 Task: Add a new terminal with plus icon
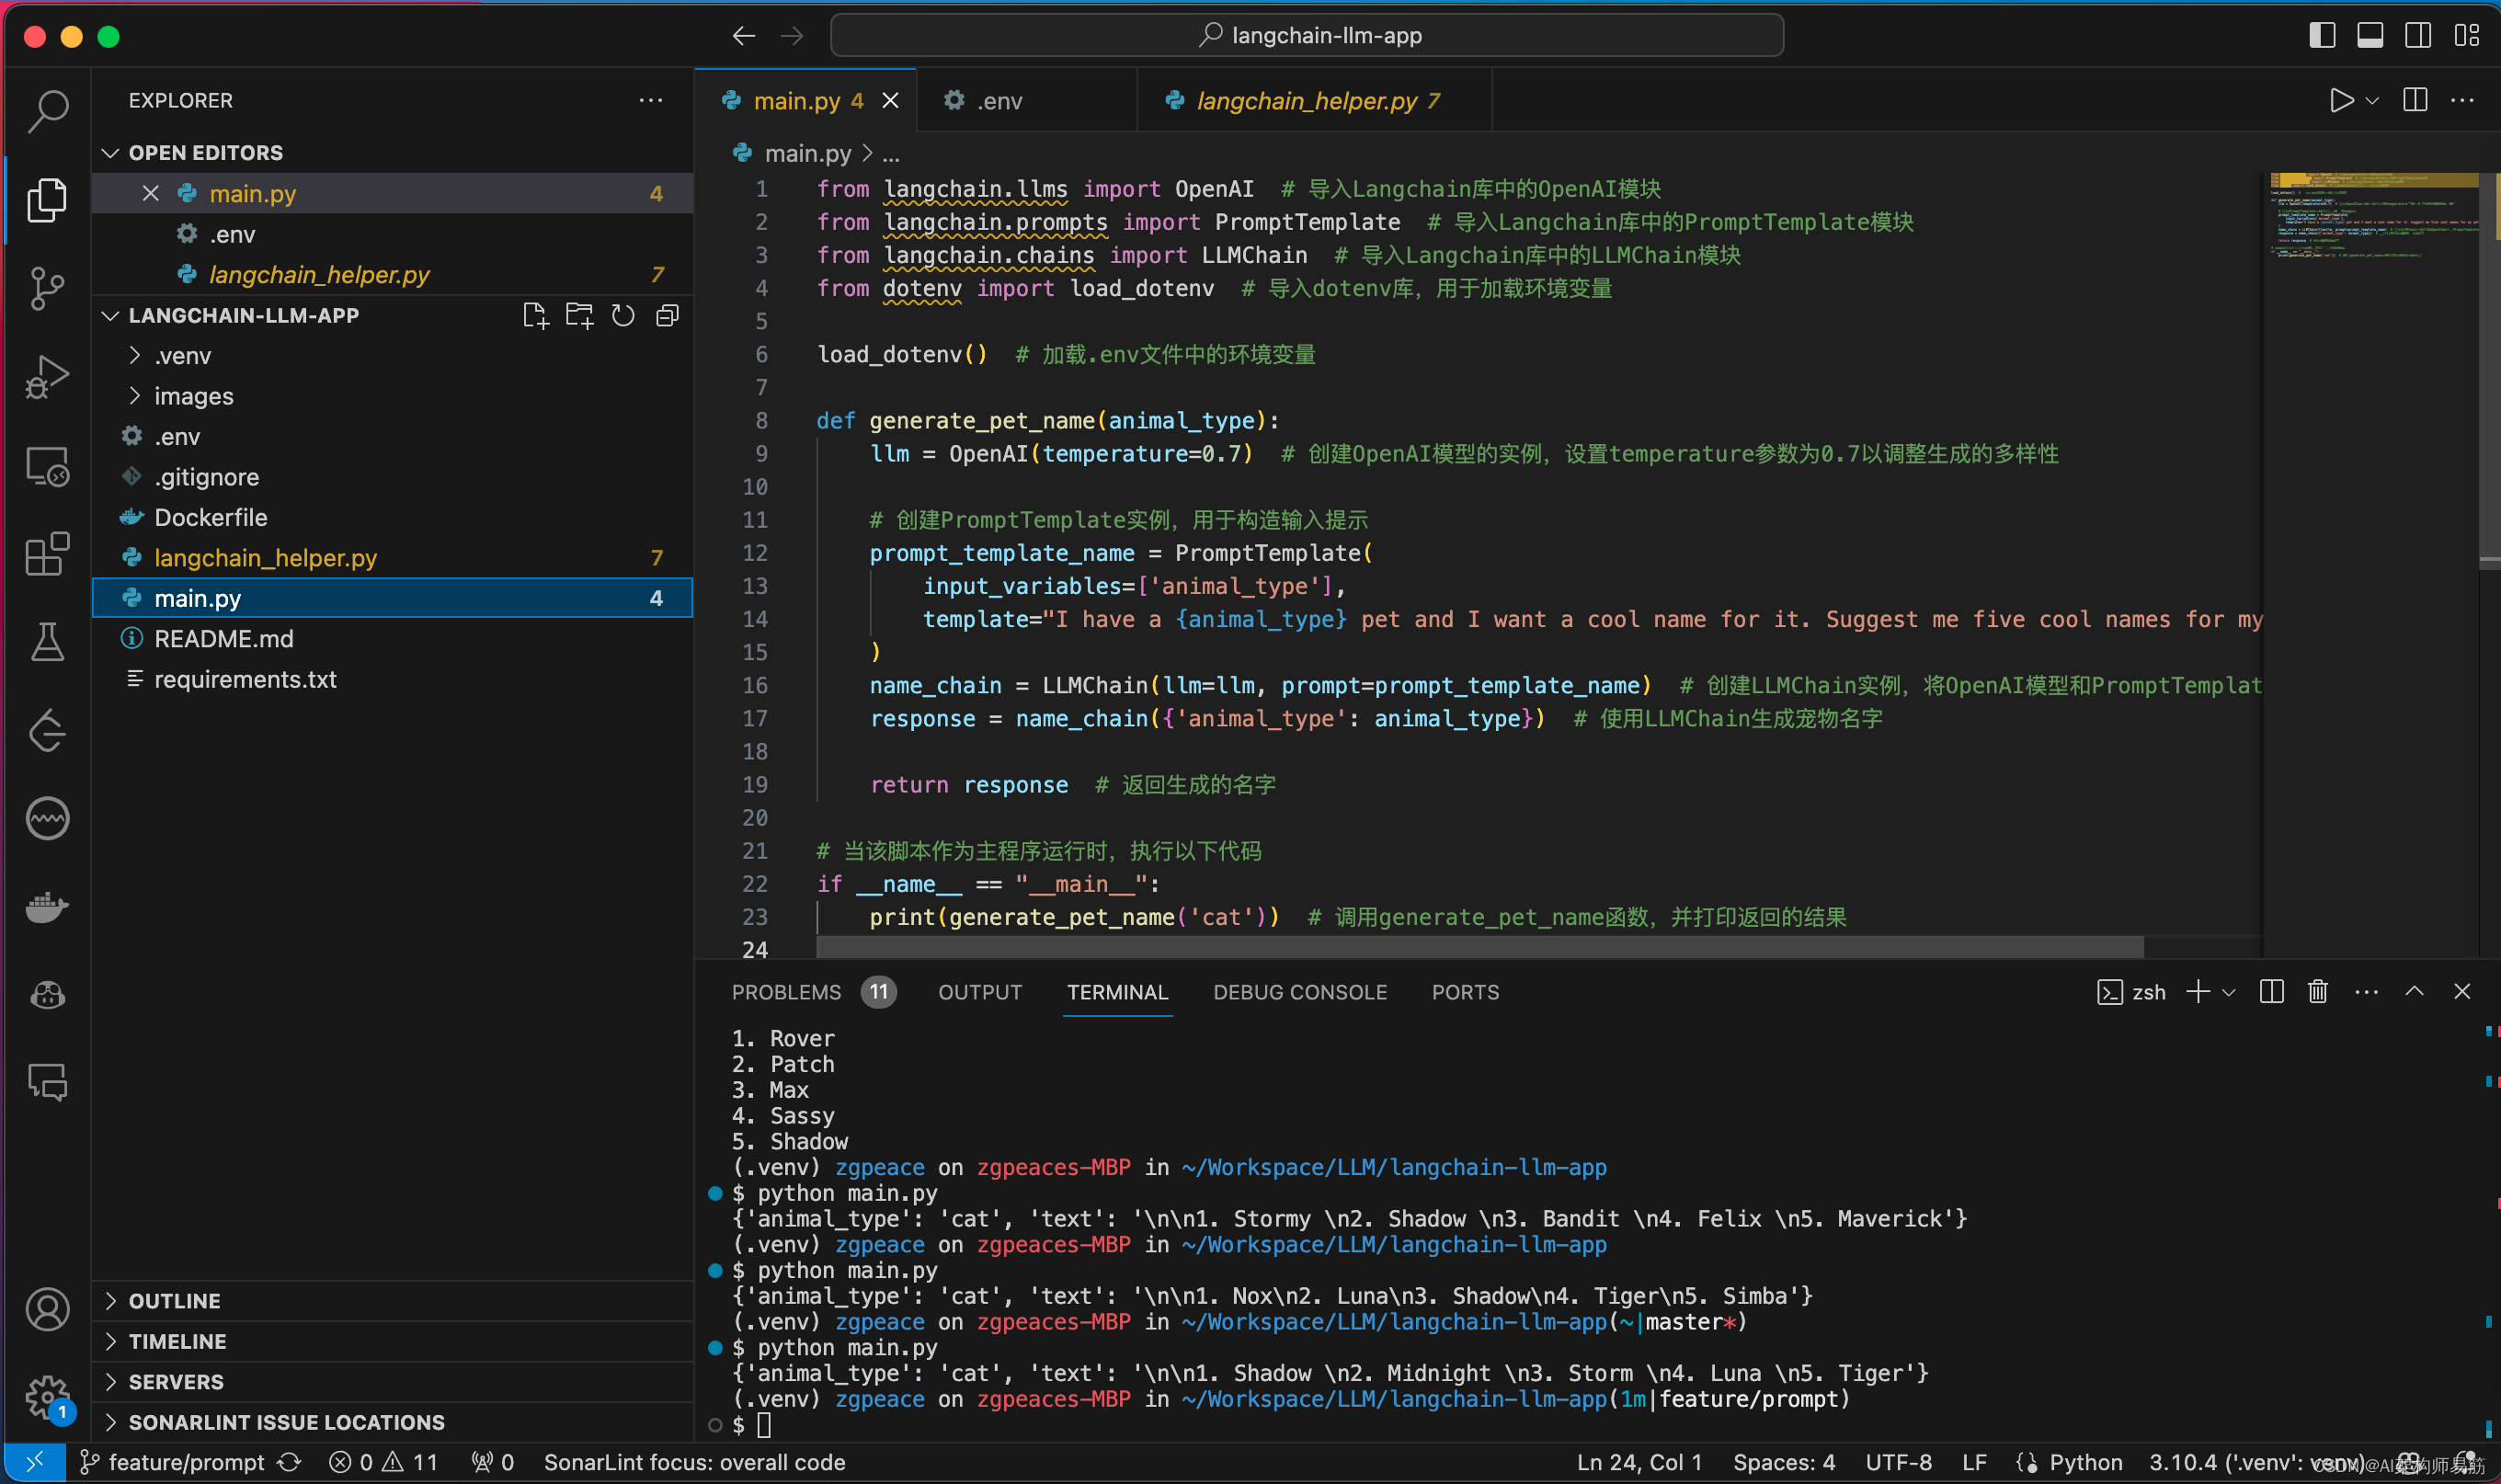[2197, 991]
